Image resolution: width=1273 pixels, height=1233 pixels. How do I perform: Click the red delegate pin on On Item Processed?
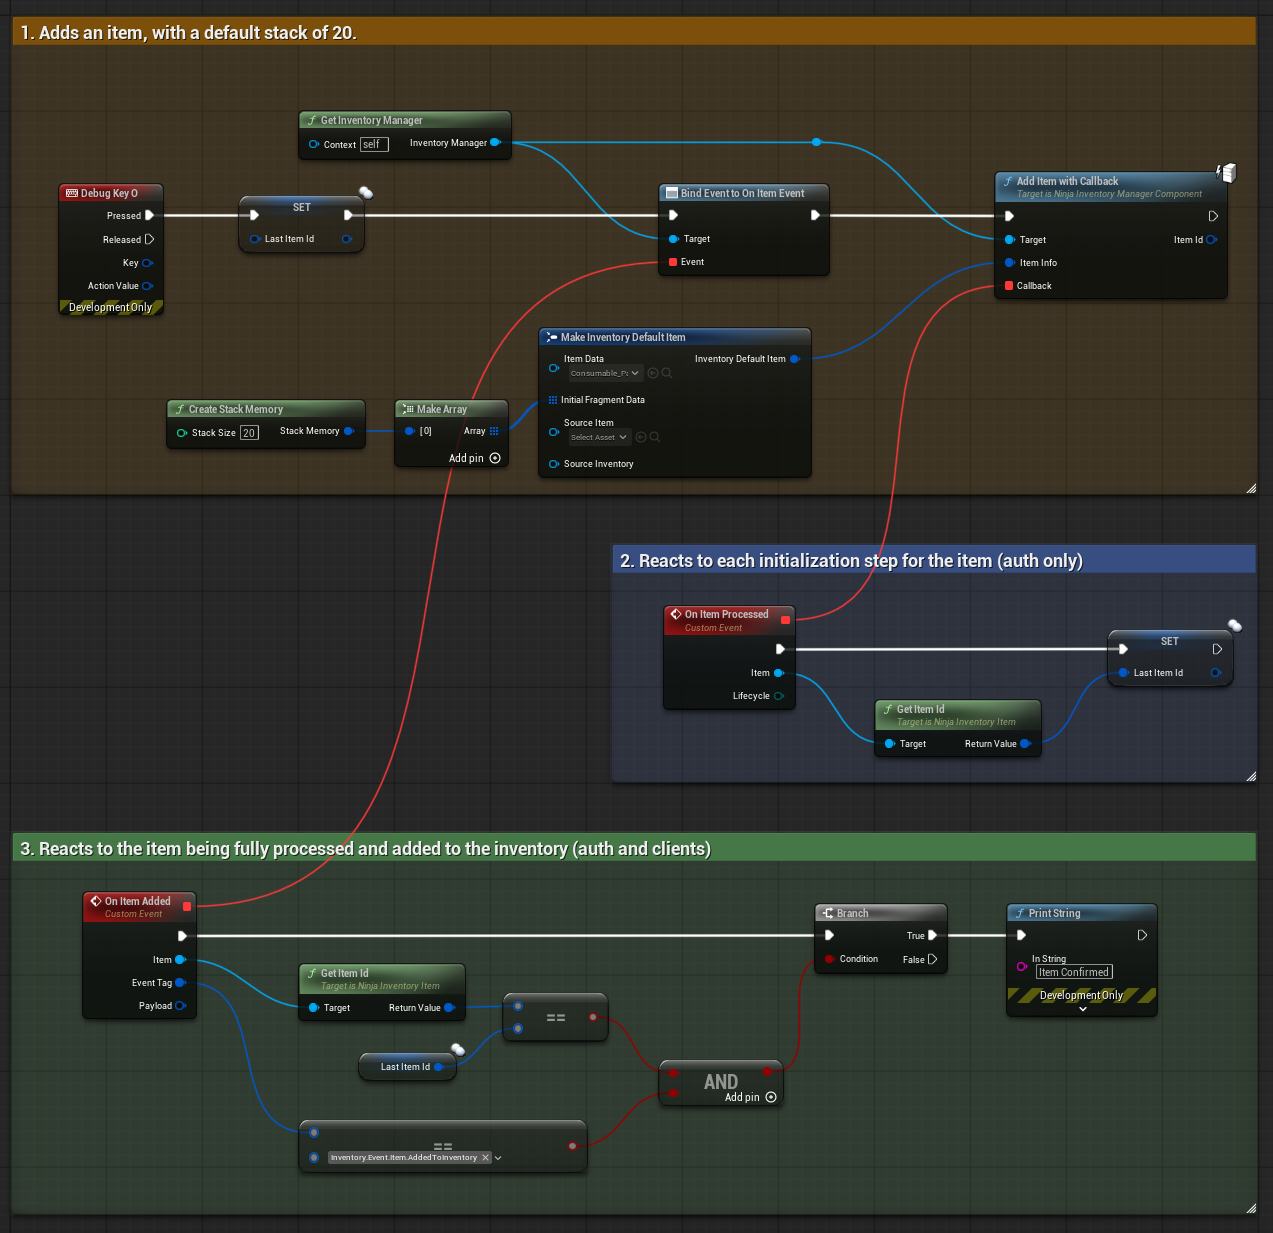pos(785,620)
